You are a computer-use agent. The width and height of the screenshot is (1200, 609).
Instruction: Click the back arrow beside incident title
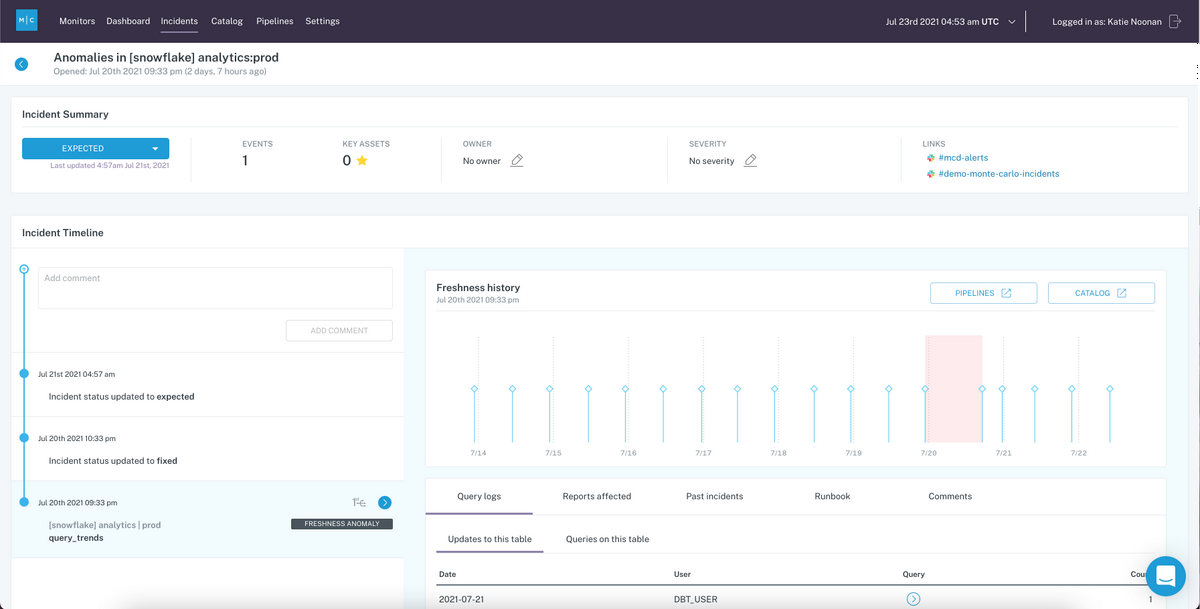tap(21, 64)
